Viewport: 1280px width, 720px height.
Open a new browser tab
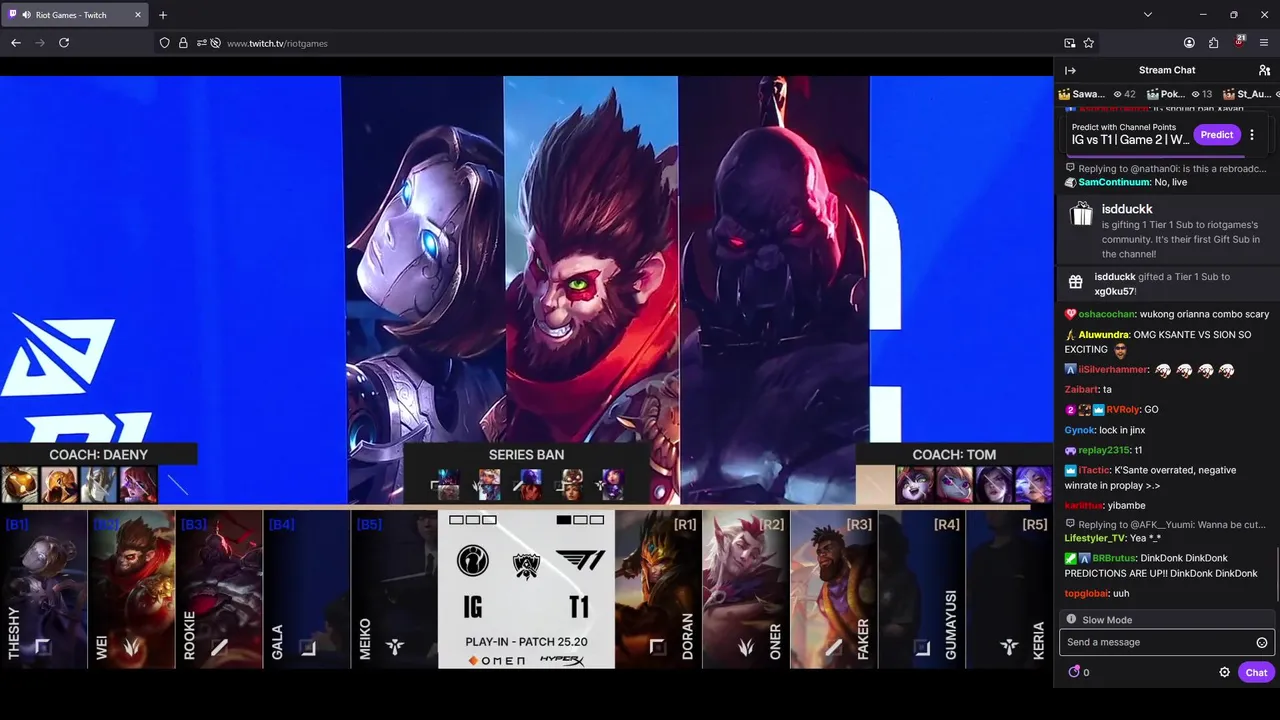tap(163, 15)
